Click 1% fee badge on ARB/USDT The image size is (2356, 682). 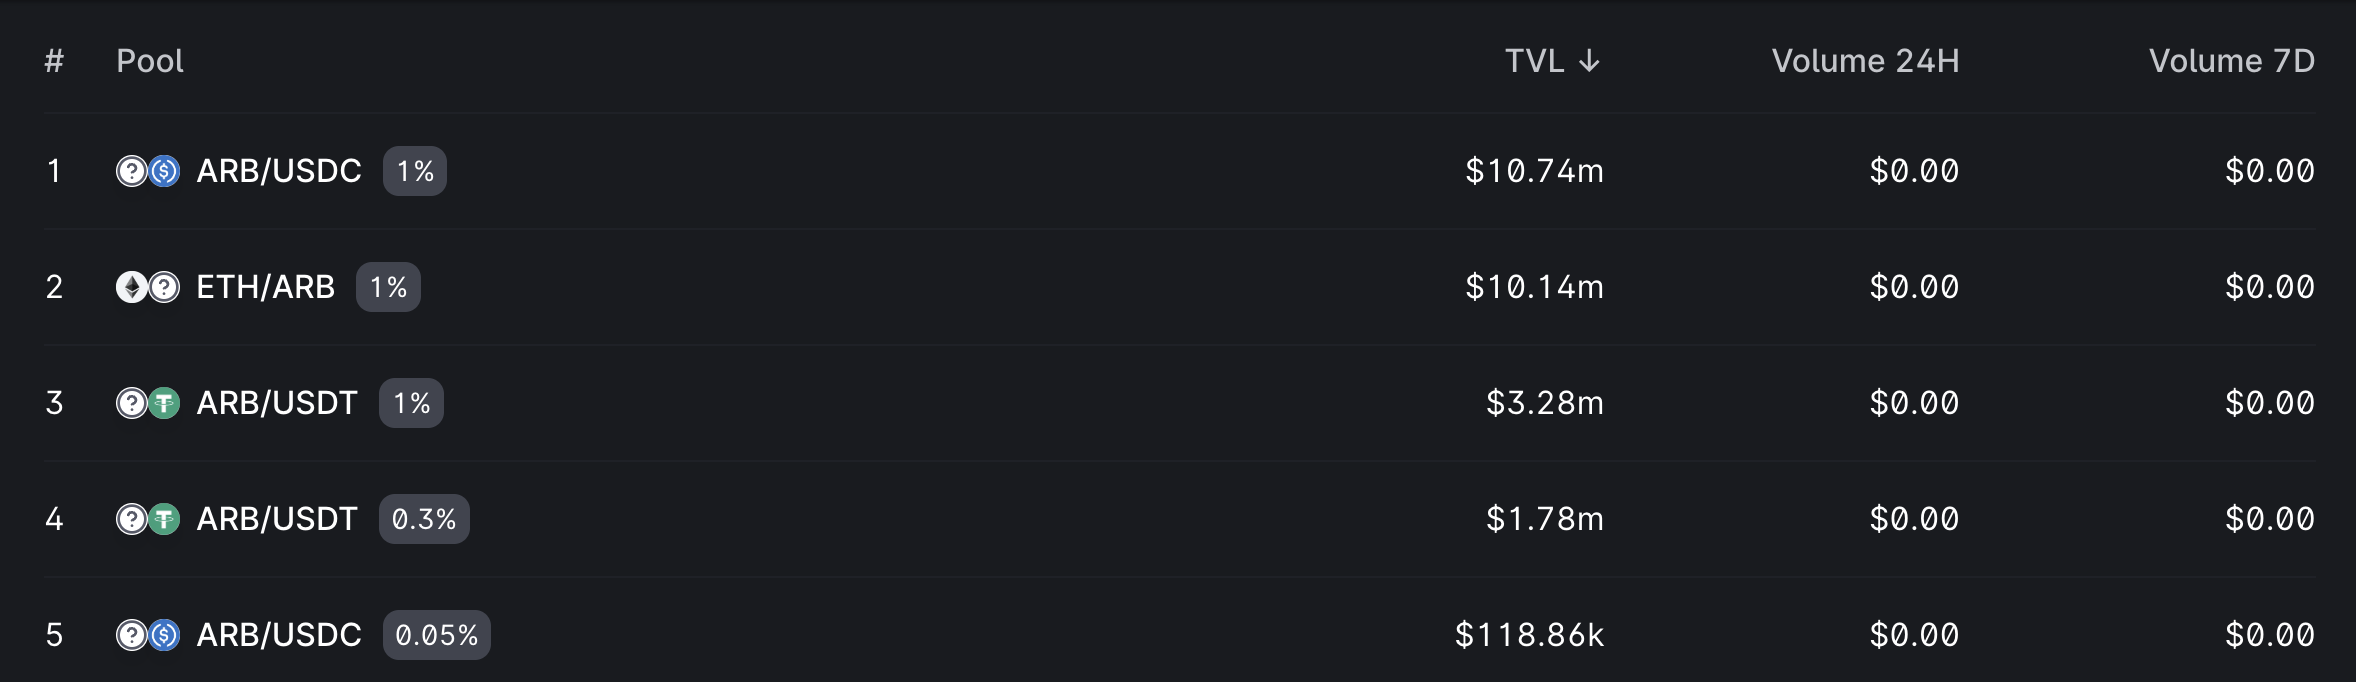[x=411, y=403]
